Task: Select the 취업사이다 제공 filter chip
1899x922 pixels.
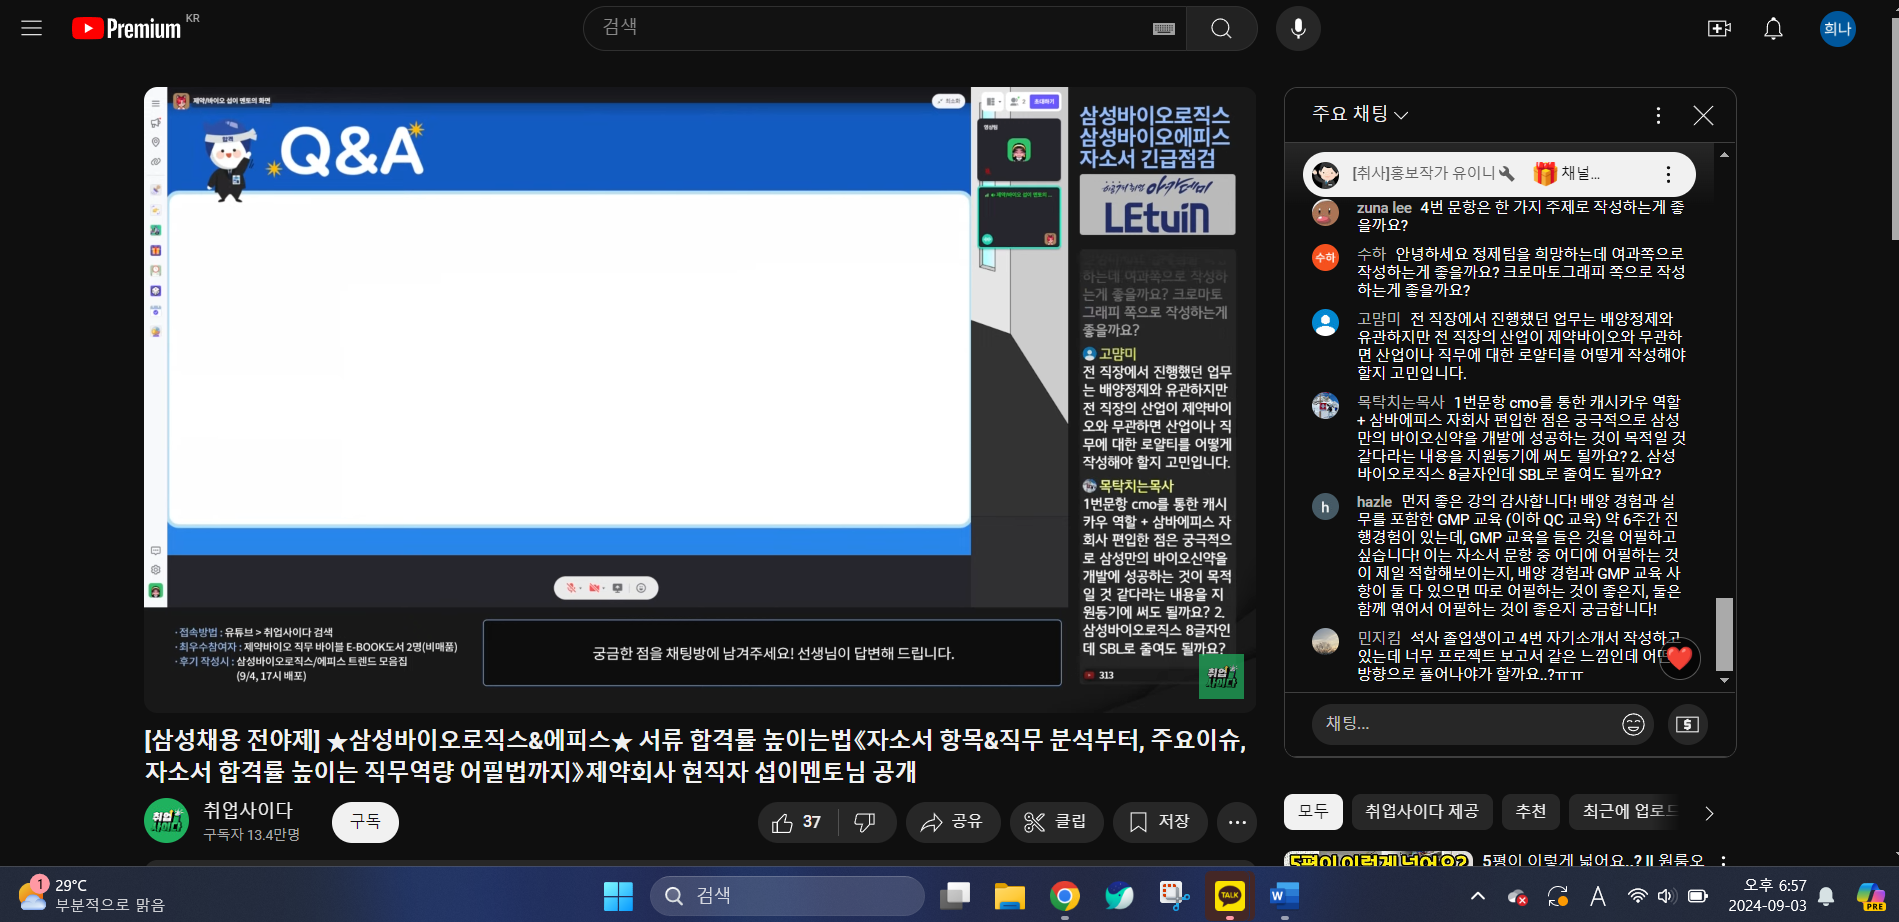Action: 1422,812
